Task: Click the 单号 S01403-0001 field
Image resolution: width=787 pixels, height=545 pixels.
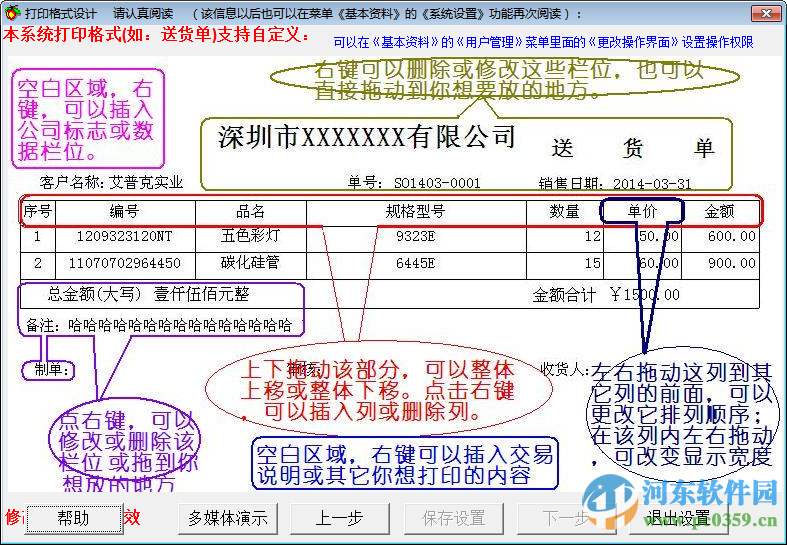Action: click(414, 183)
